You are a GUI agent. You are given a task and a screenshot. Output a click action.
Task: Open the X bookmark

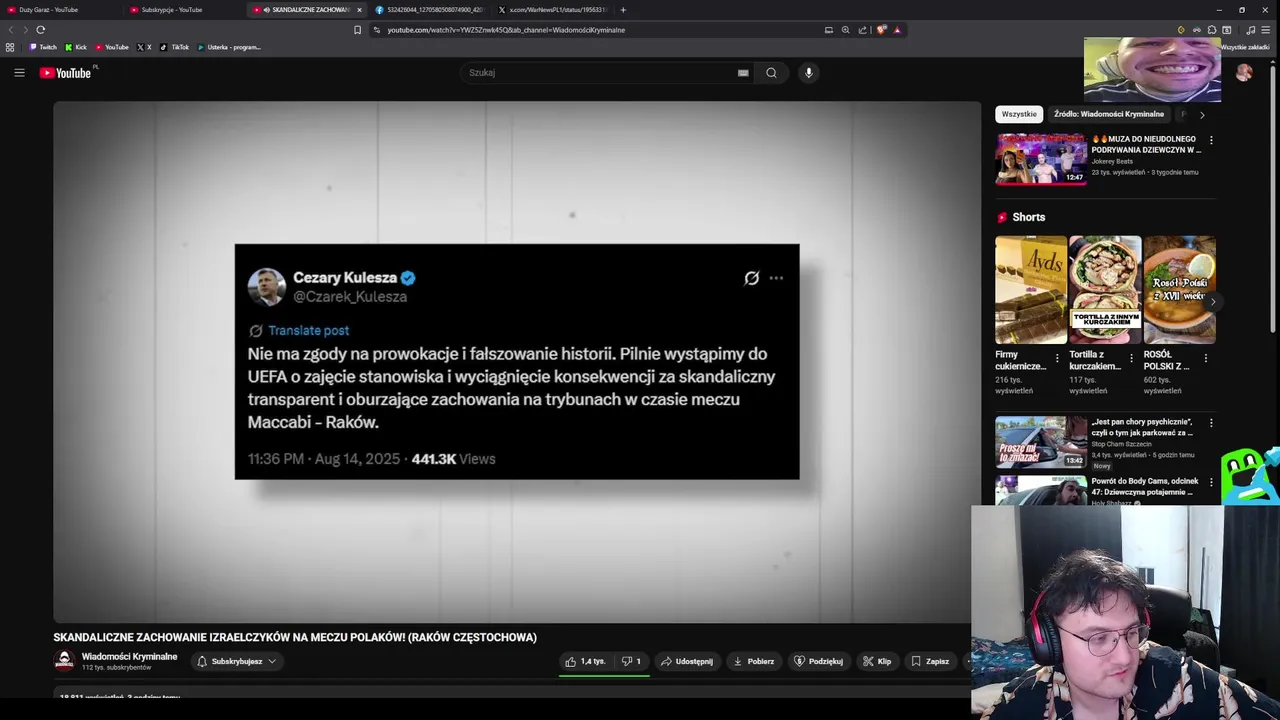[x=144, y=47]
